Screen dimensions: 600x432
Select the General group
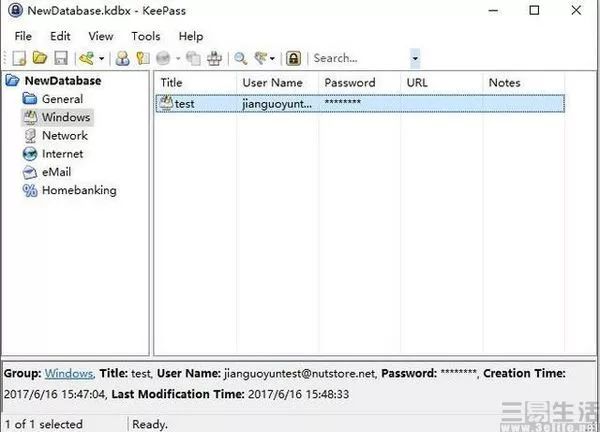click(x=62, y=99)
